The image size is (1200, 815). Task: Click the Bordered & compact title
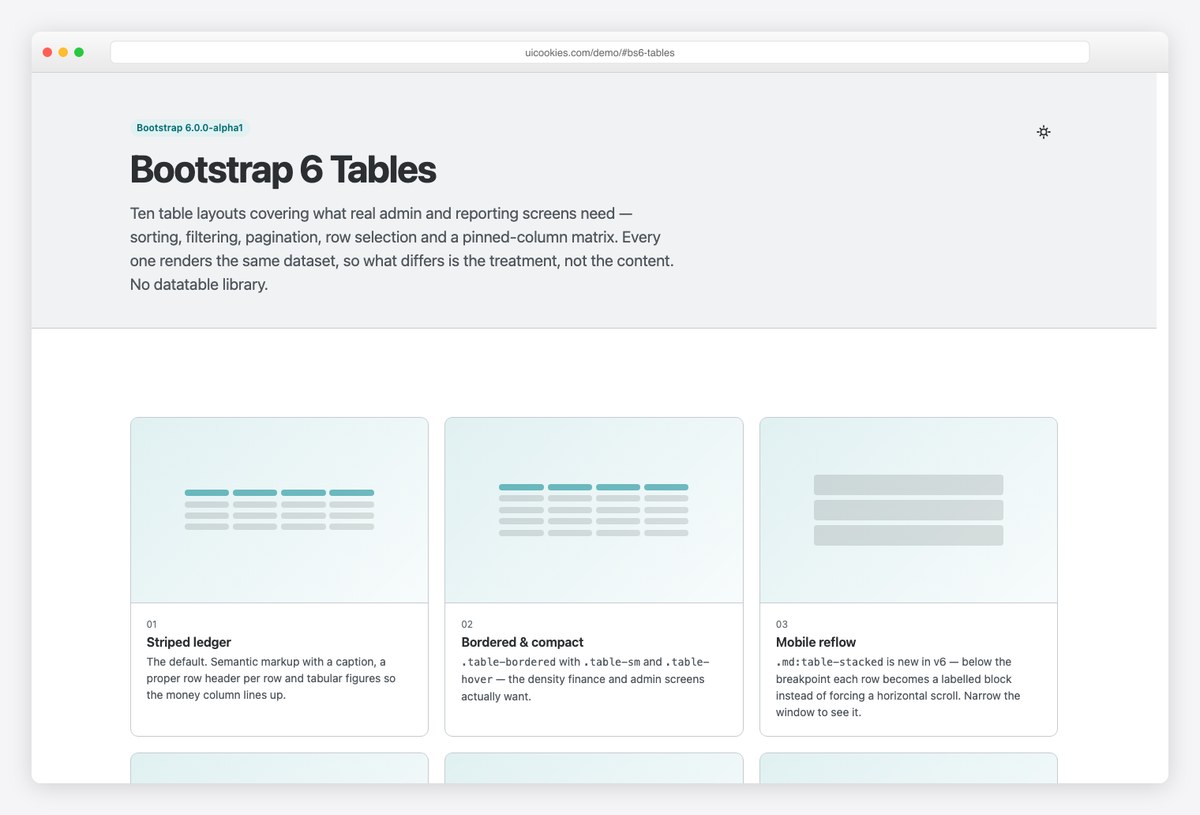pos(522,642)
